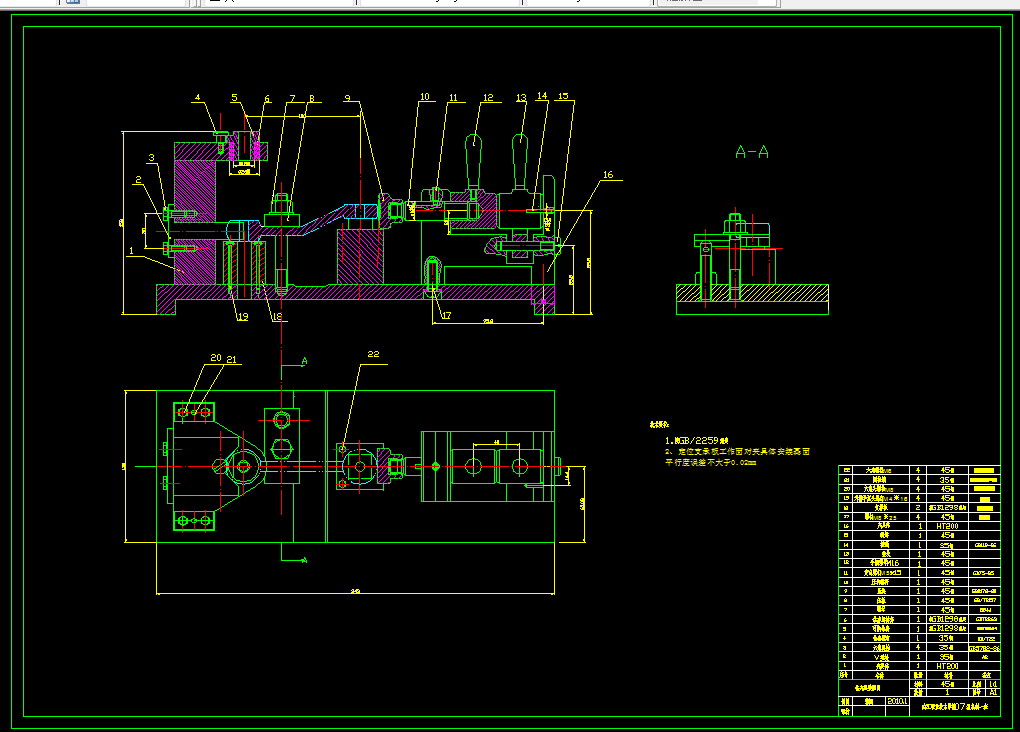Click the upper section line marker A

coord(304,359)
